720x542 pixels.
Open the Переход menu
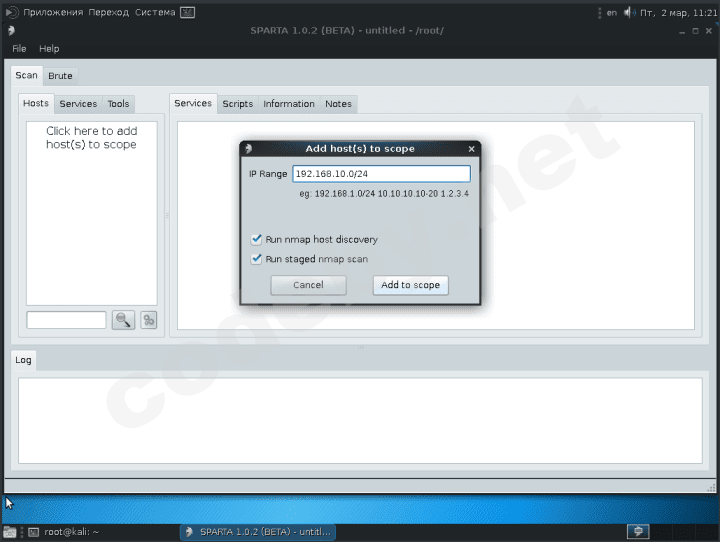coord(109,12)
